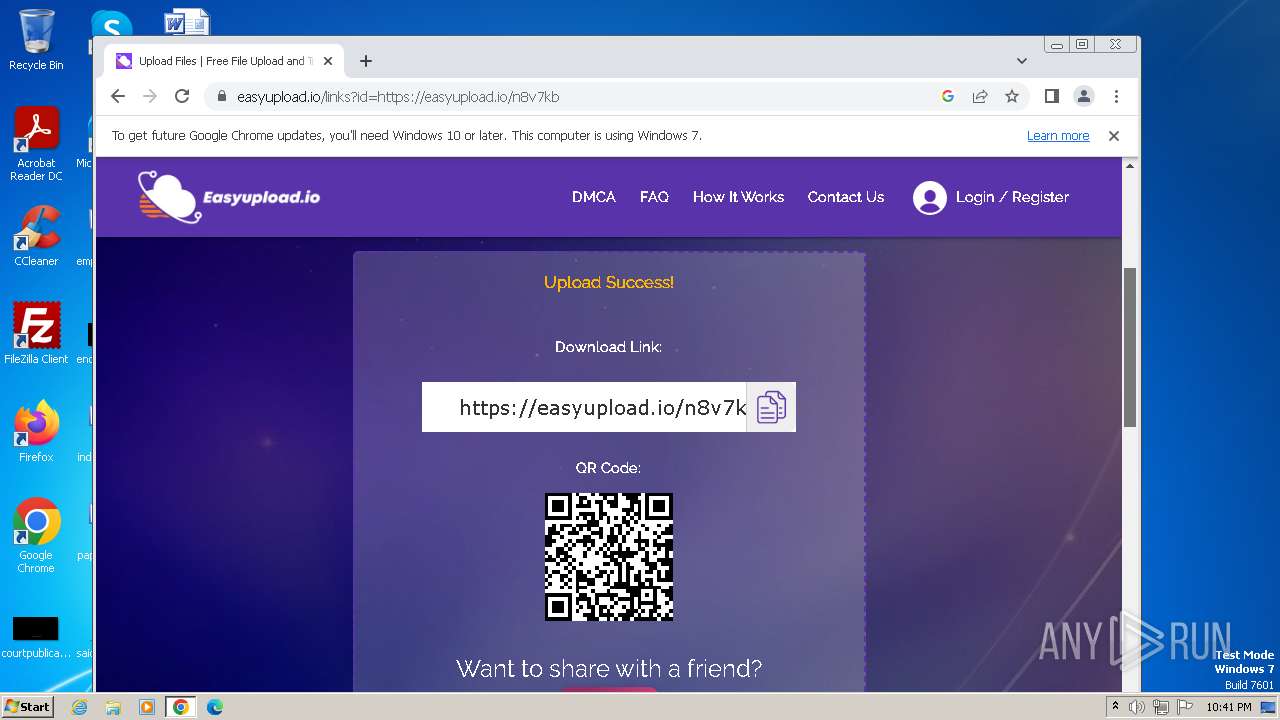The image size is (1280, 720).
Task: Expand the tab search chevron
Action: [x=1021, y=61]
